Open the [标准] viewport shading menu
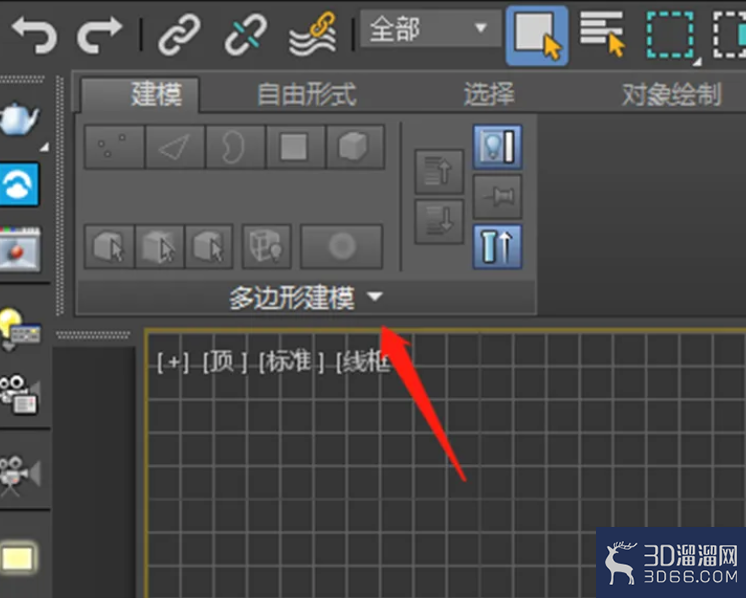 tap(292, 363)
